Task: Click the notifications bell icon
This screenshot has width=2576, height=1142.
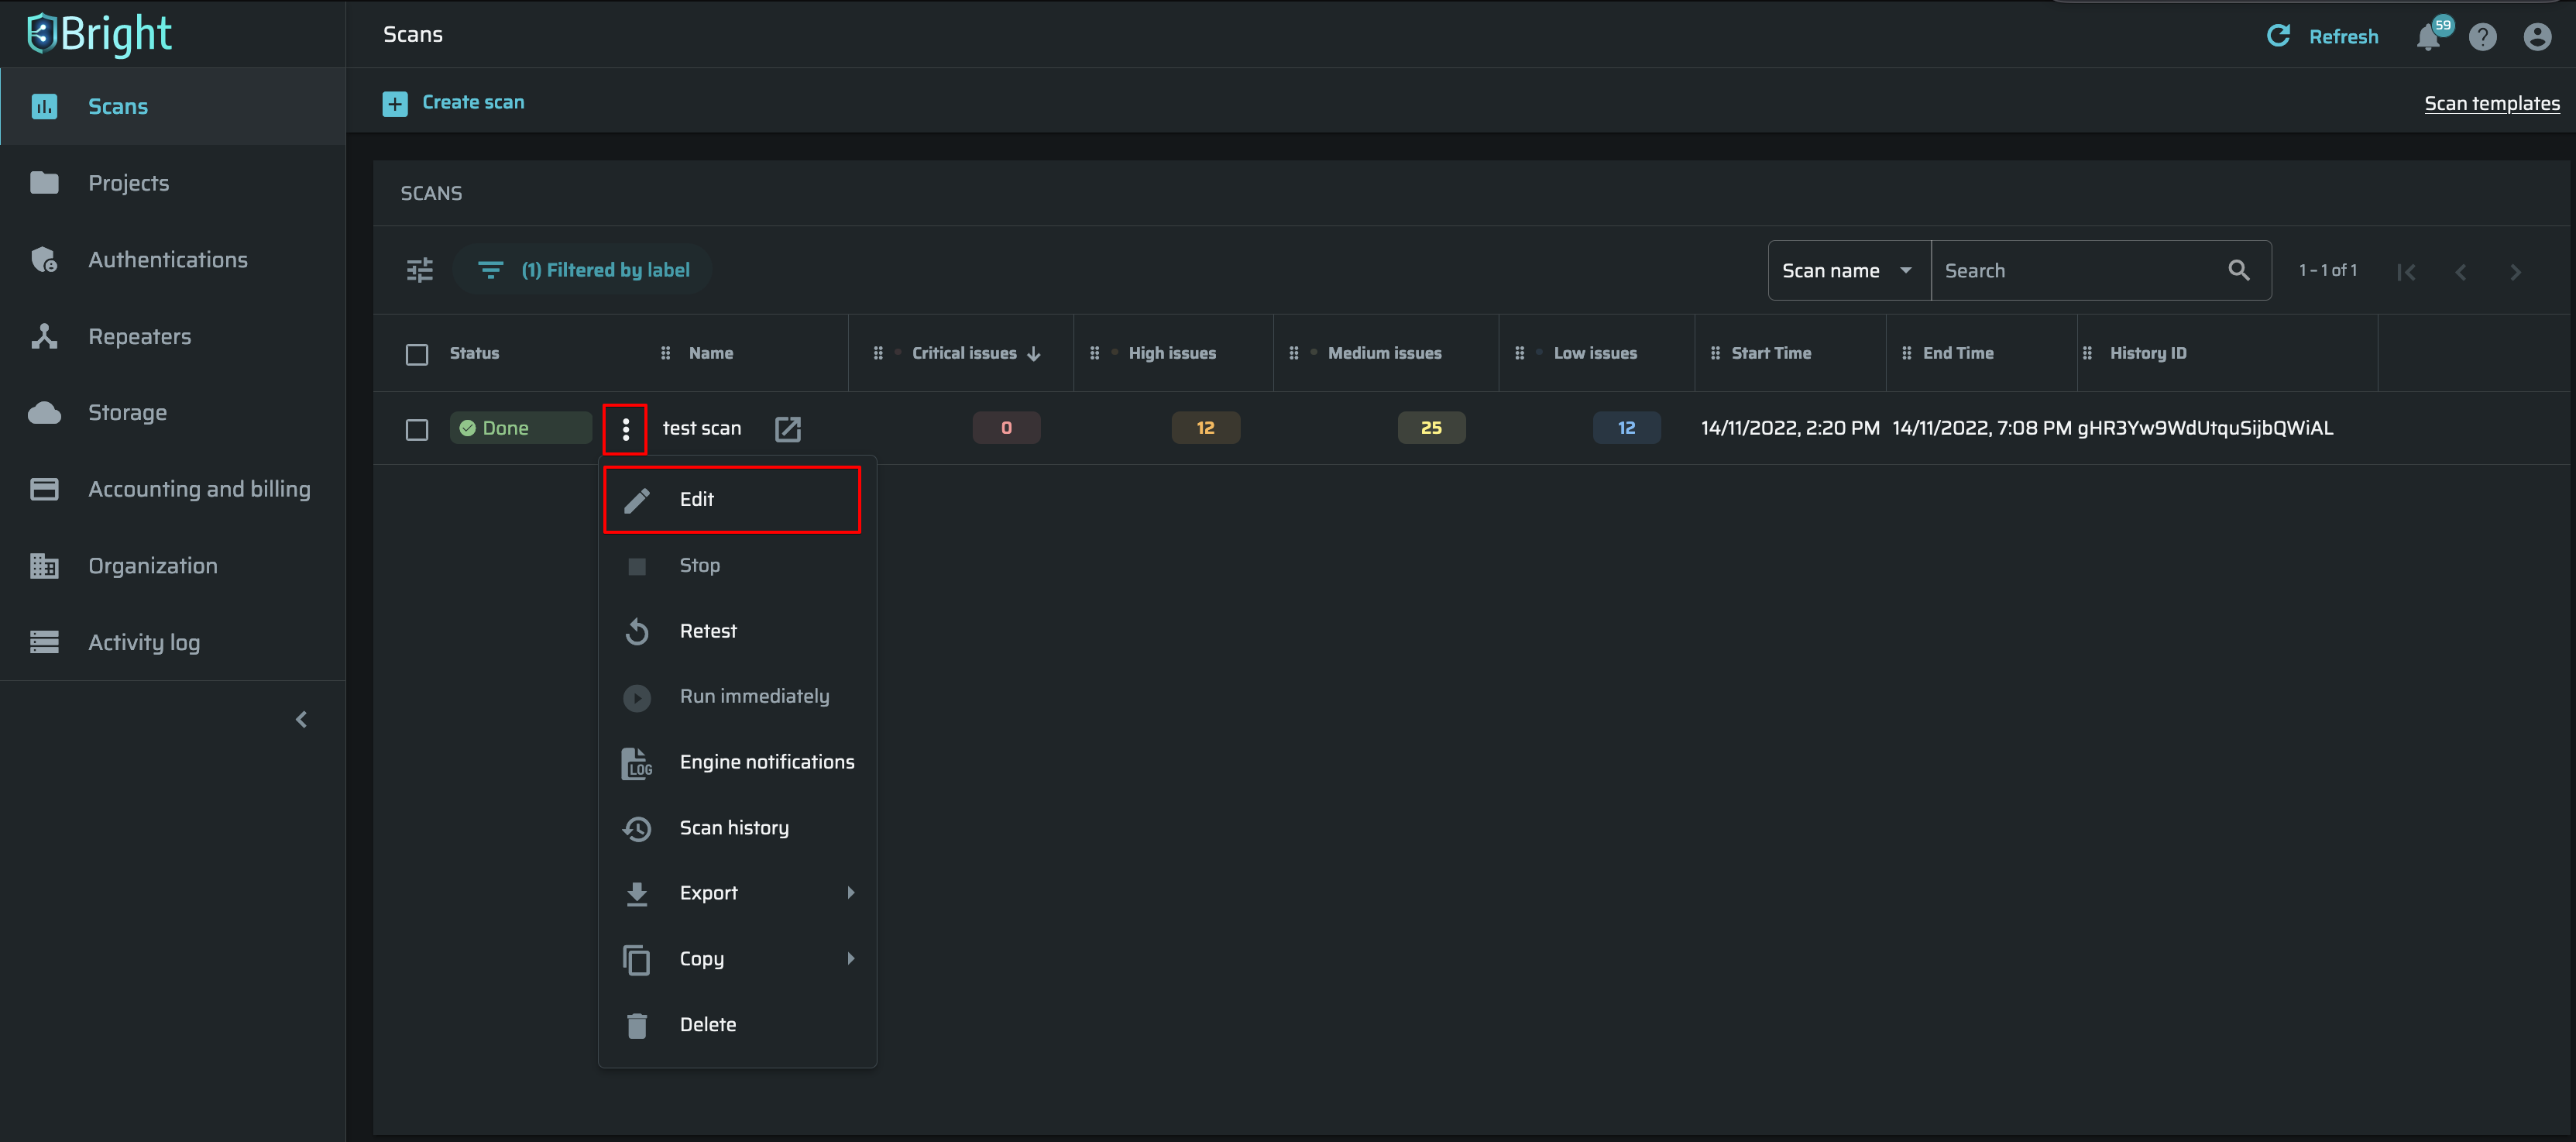Action: tap(2427, 38)
